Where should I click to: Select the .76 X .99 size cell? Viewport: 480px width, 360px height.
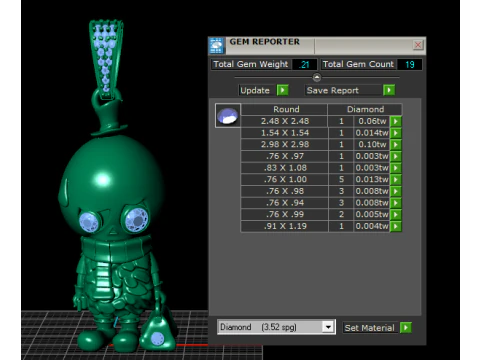click(x=284, y=215)
